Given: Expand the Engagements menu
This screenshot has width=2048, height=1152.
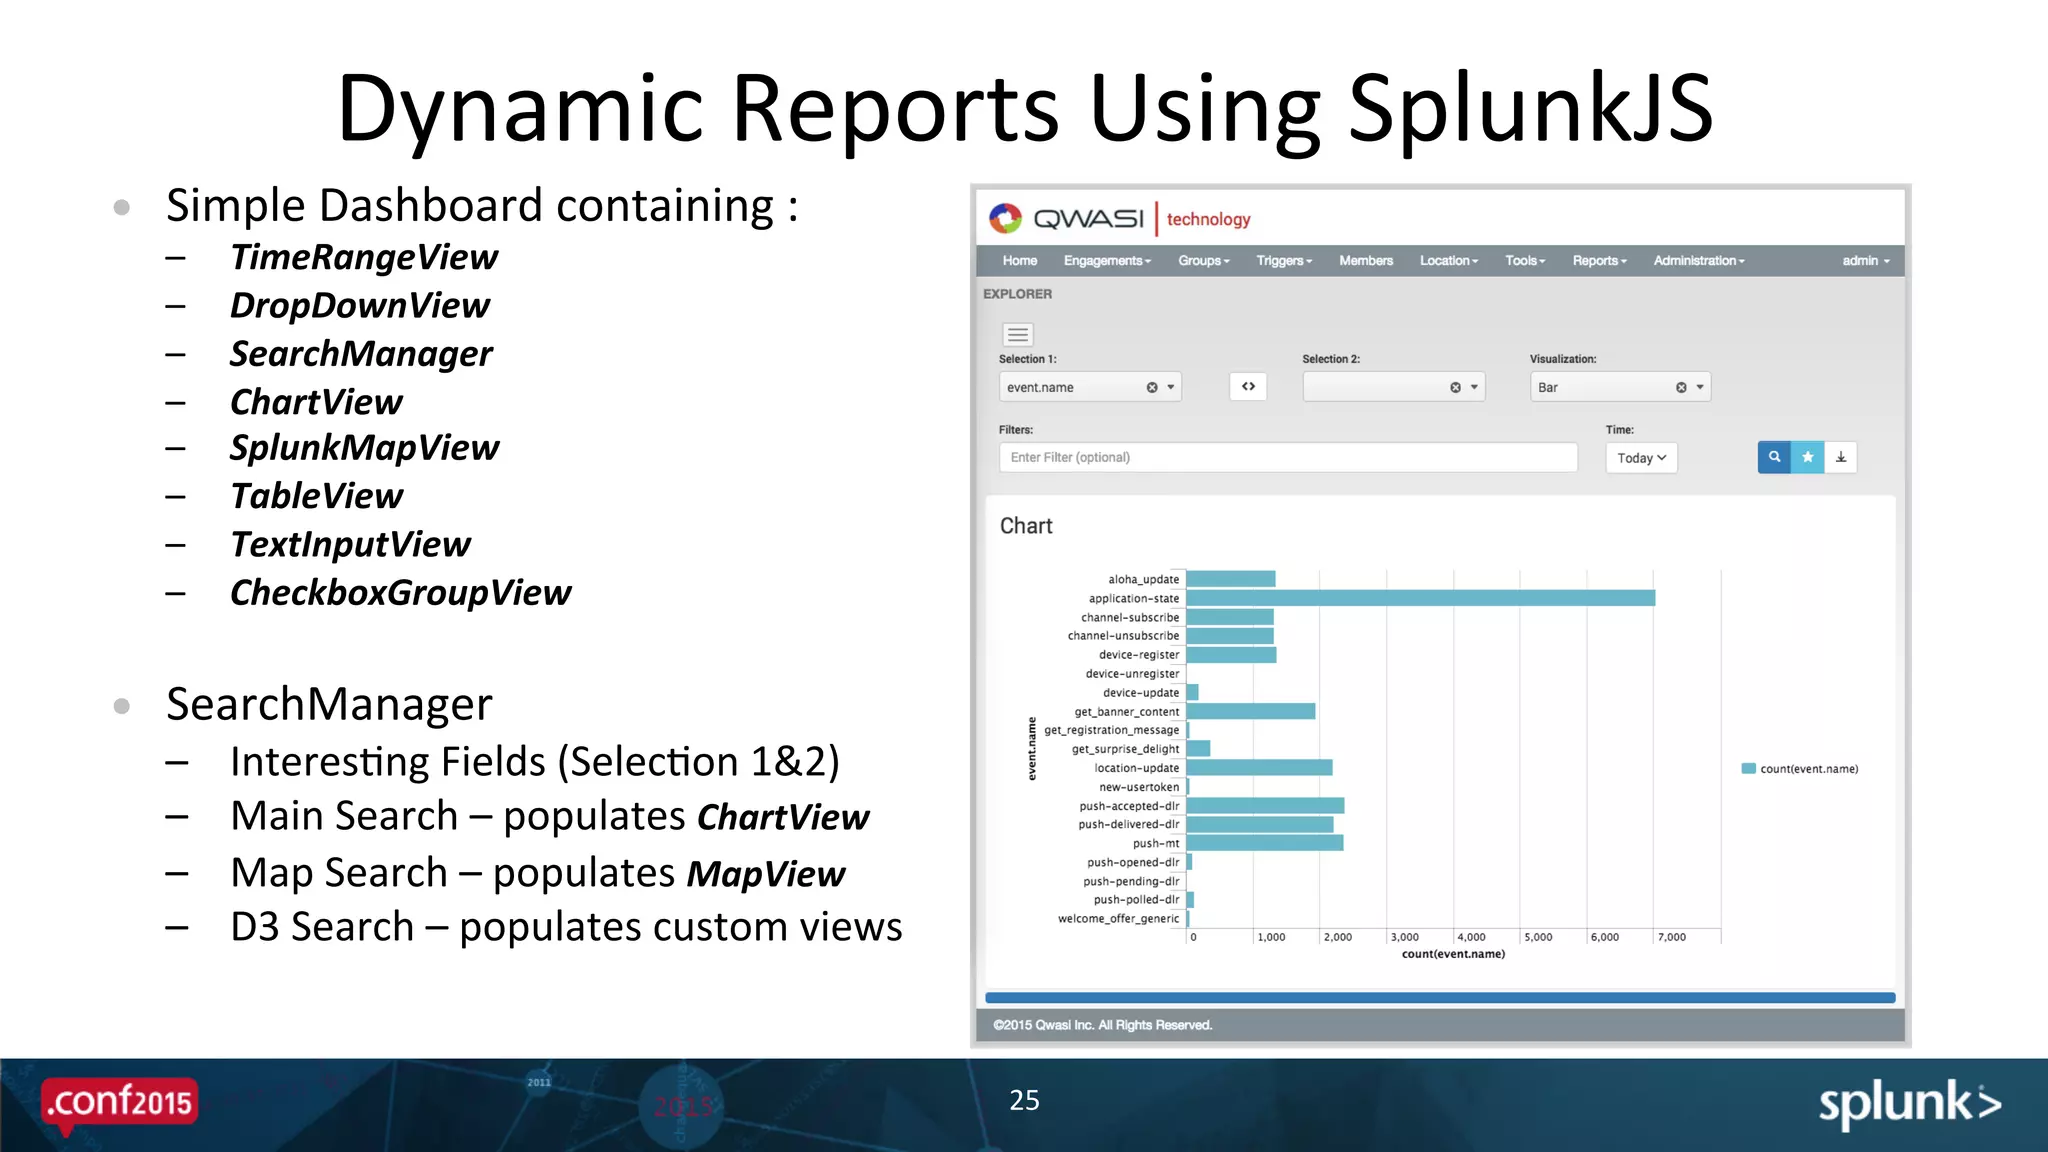Looking at the screenshot, I should (x=1107, y=261).
